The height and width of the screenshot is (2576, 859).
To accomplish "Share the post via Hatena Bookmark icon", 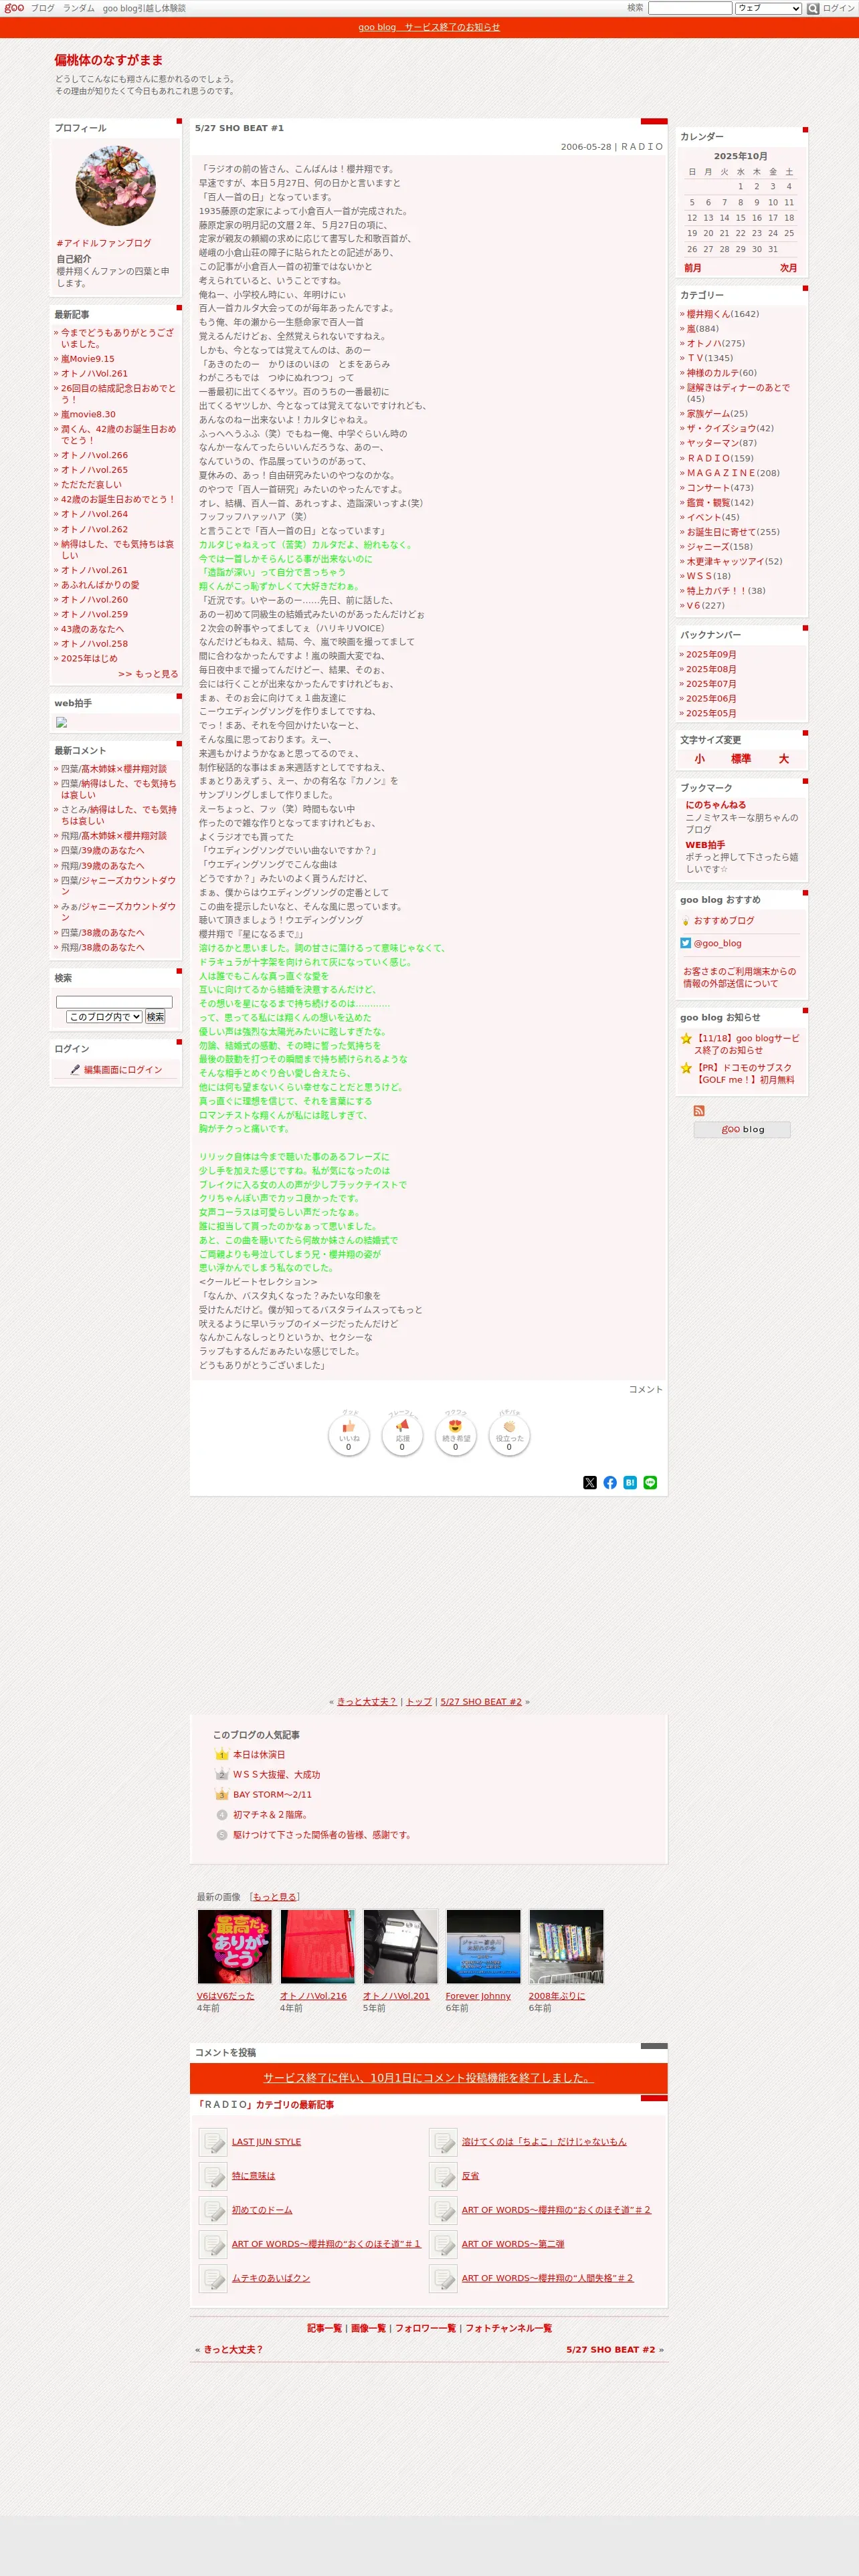I will click(630, 1482).
